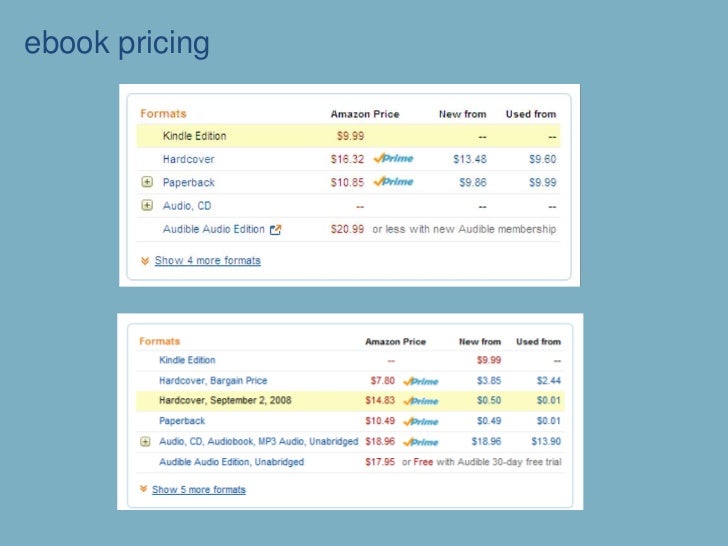Click Bargain Price used from $2.44
728x546 pixels.
(549, 381)
